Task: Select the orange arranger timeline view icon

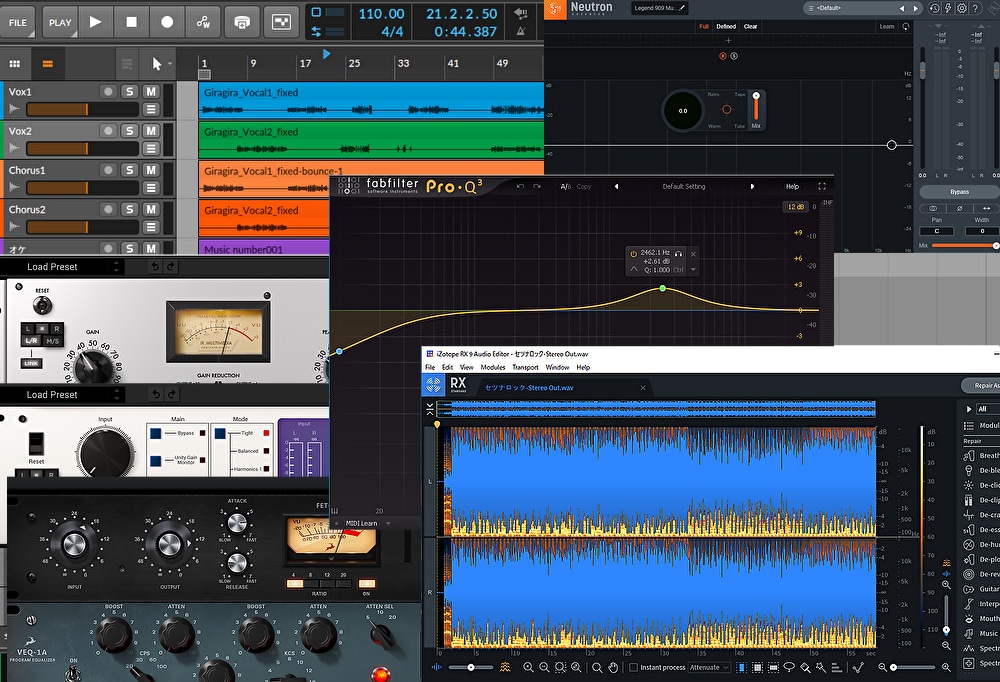Action: 48,64
